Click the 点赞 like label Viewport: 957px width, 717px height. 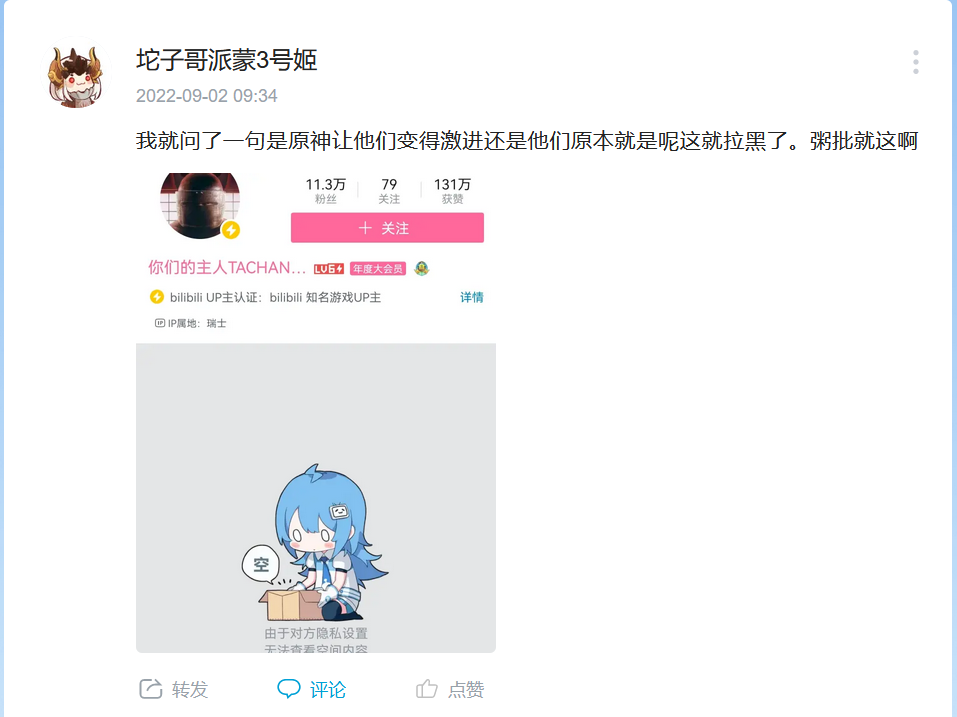(466, 690)
